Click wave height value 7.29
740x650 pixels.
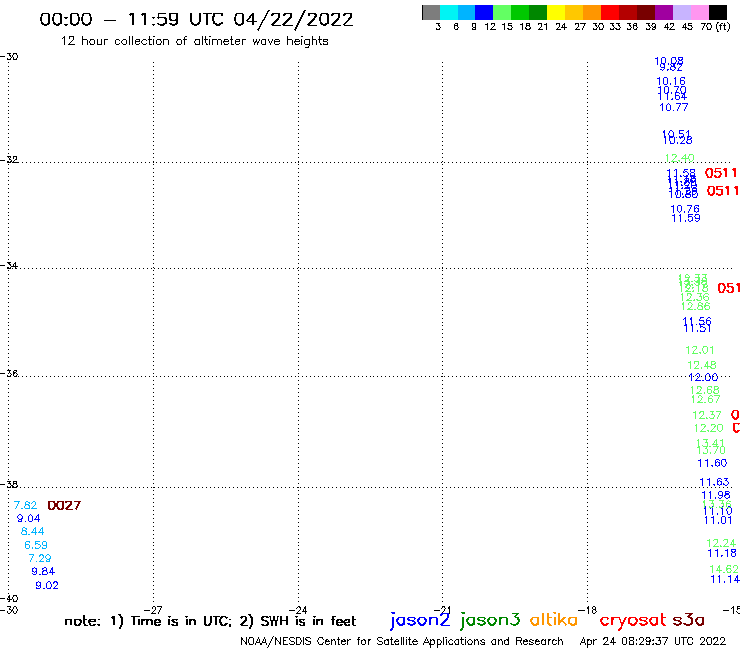[40, 558]
